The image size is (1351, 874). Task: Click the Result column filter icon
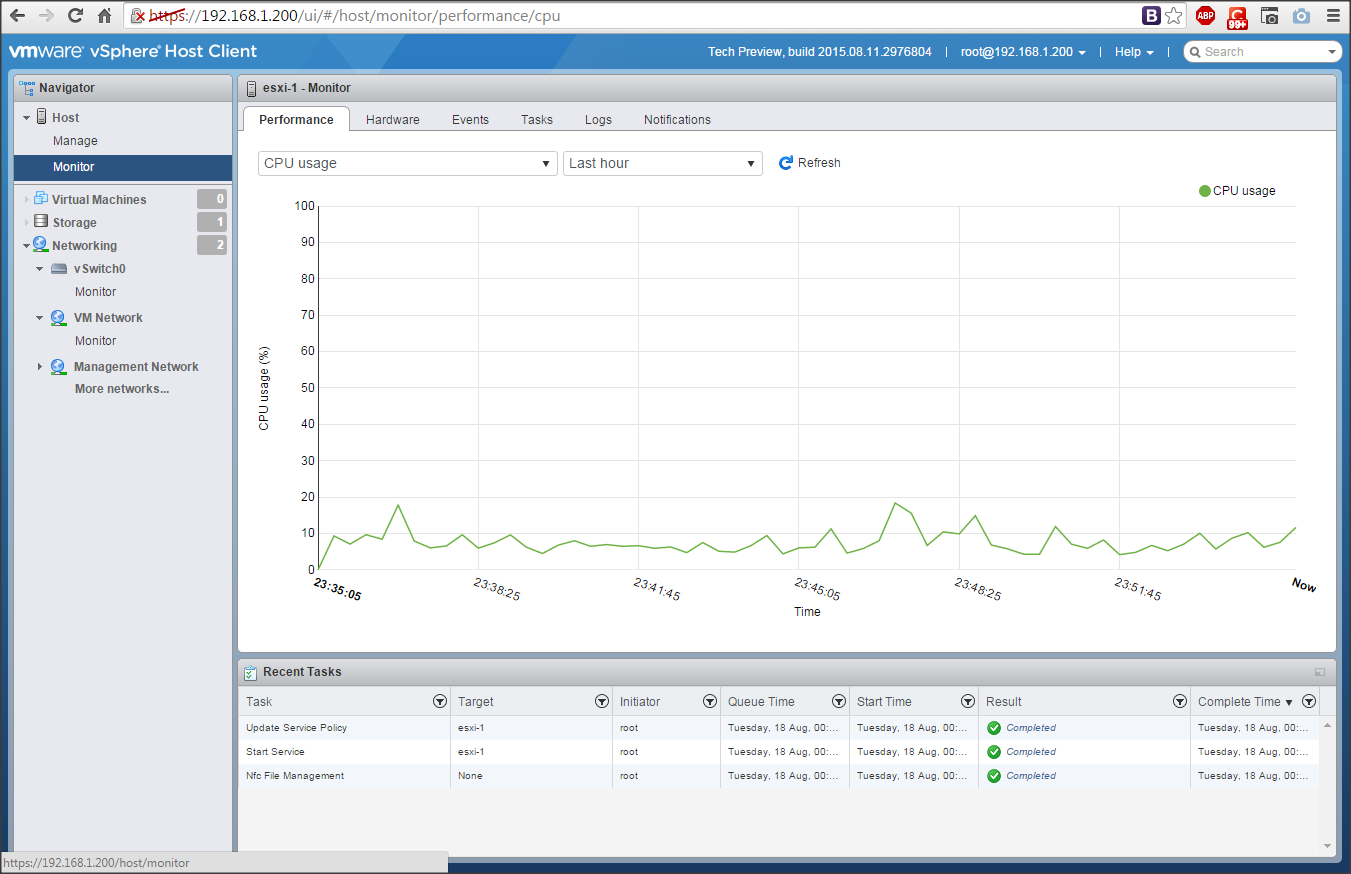click(1179, 702)
